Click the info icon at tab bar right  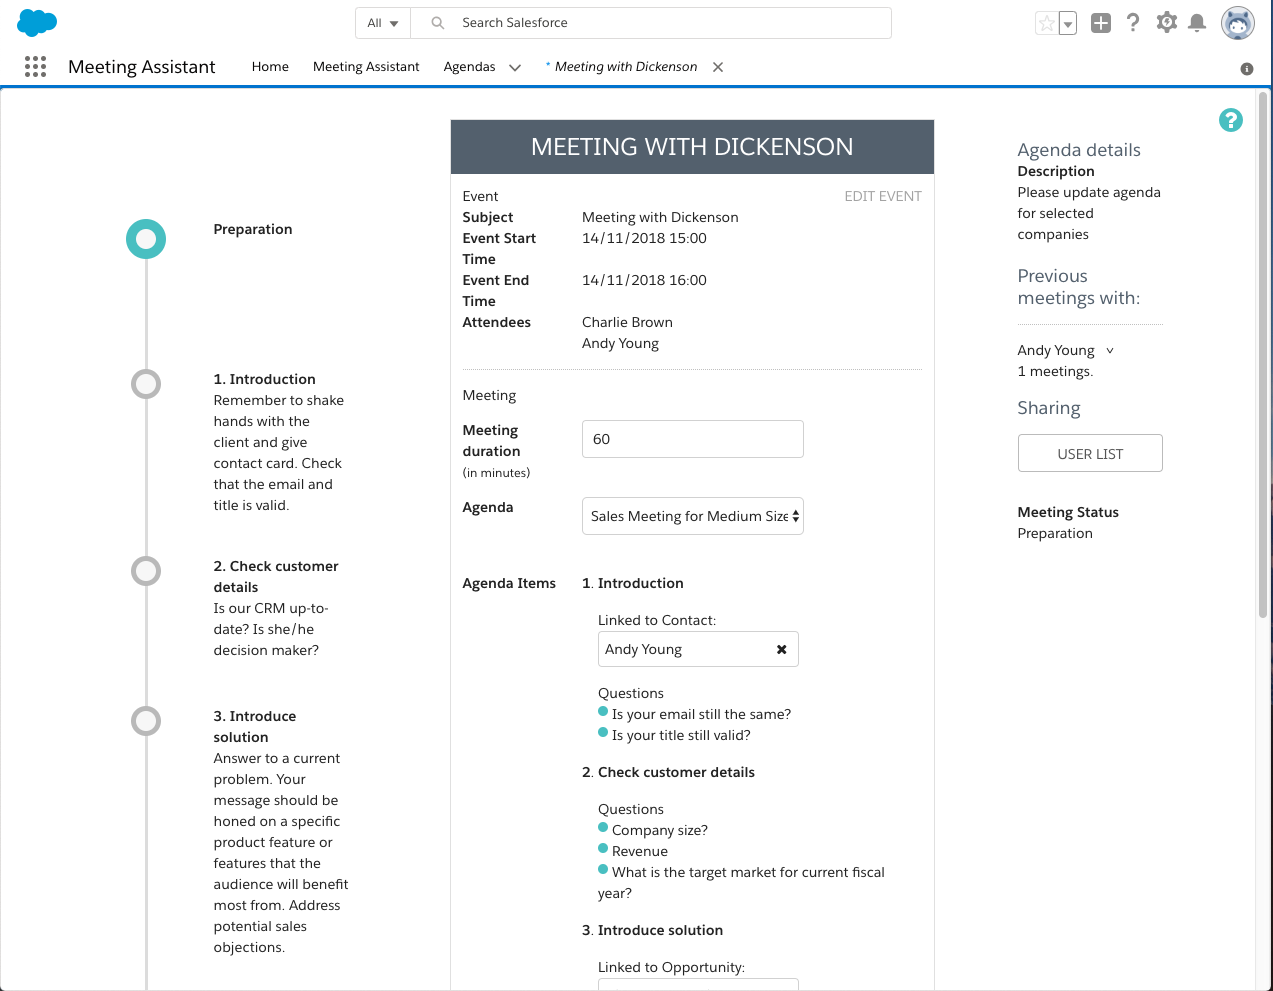pos(1246,69)
